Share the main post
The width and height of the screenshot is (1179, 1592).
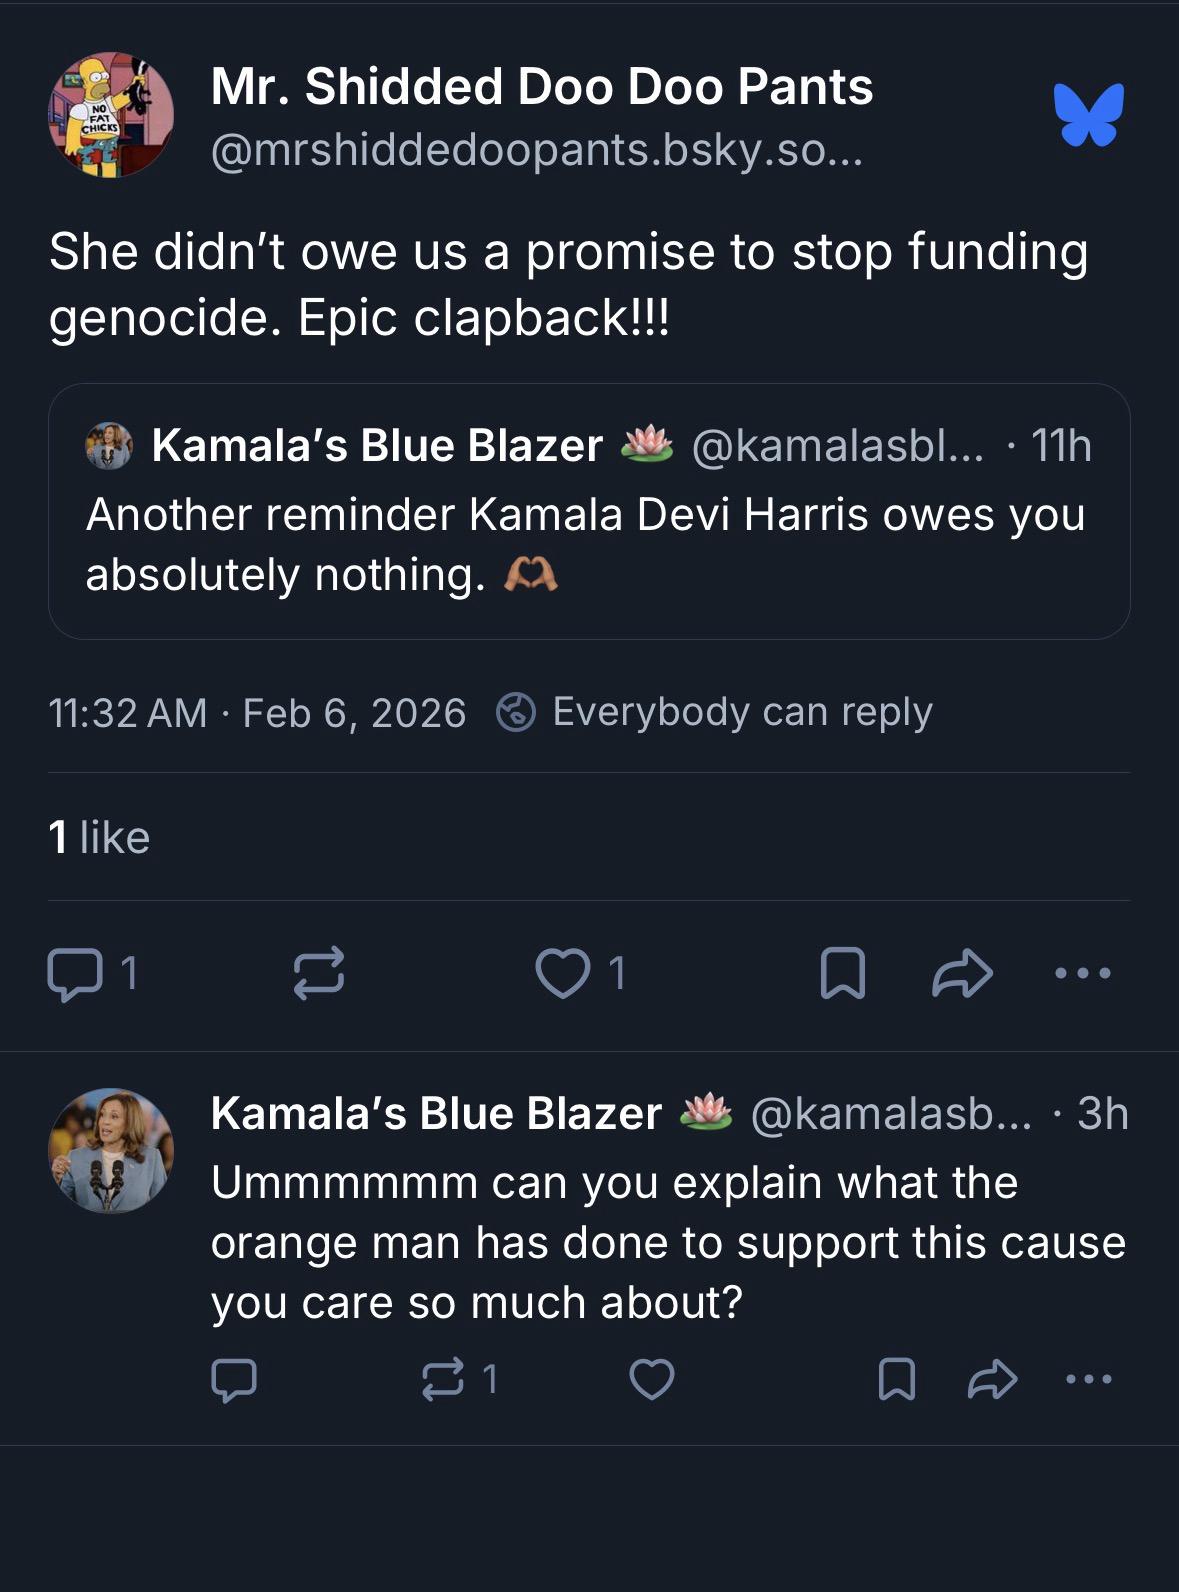click(962, 973)
